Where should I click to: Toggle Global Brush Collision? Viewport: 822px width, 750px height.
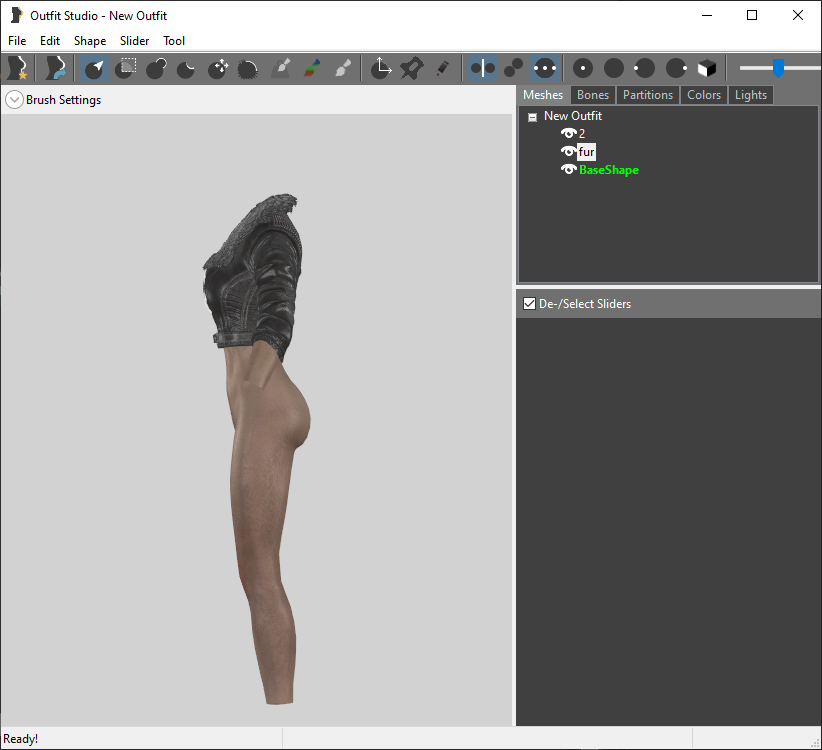[545, 68]
